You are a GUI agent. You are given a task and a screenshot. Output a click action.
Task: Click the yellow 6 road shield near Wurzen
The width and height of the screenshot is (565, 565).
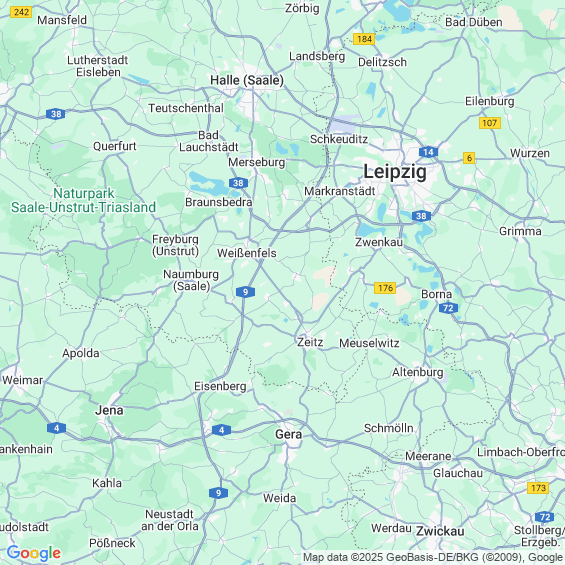(469, 158)
